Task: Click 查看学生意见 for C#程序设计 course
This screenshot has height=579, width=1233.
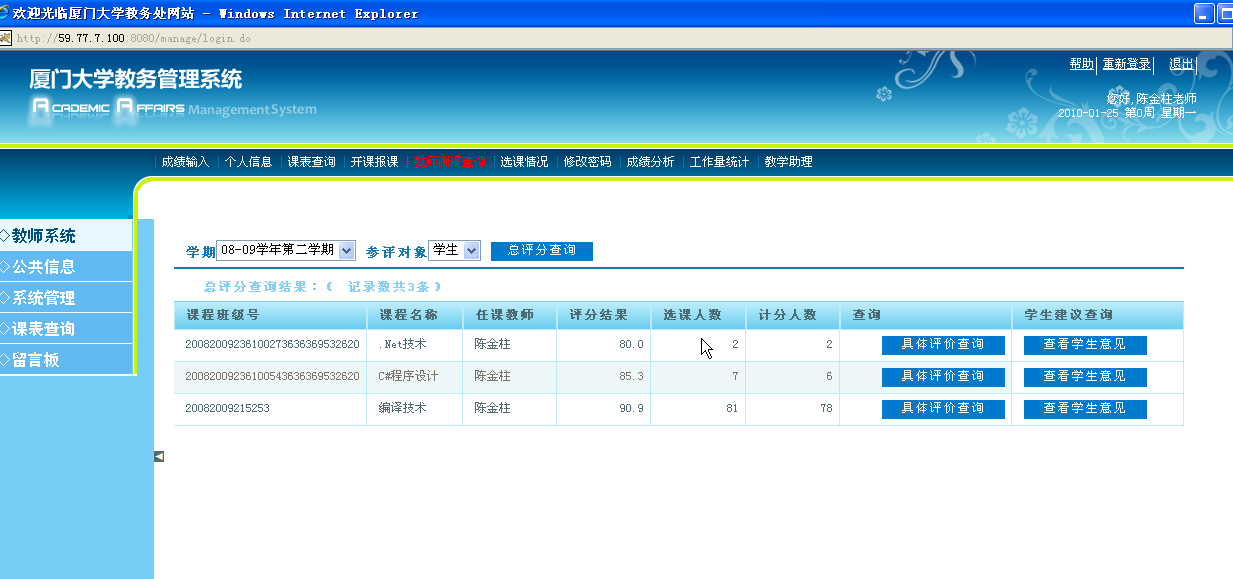Action: [x=1085, y=377]
